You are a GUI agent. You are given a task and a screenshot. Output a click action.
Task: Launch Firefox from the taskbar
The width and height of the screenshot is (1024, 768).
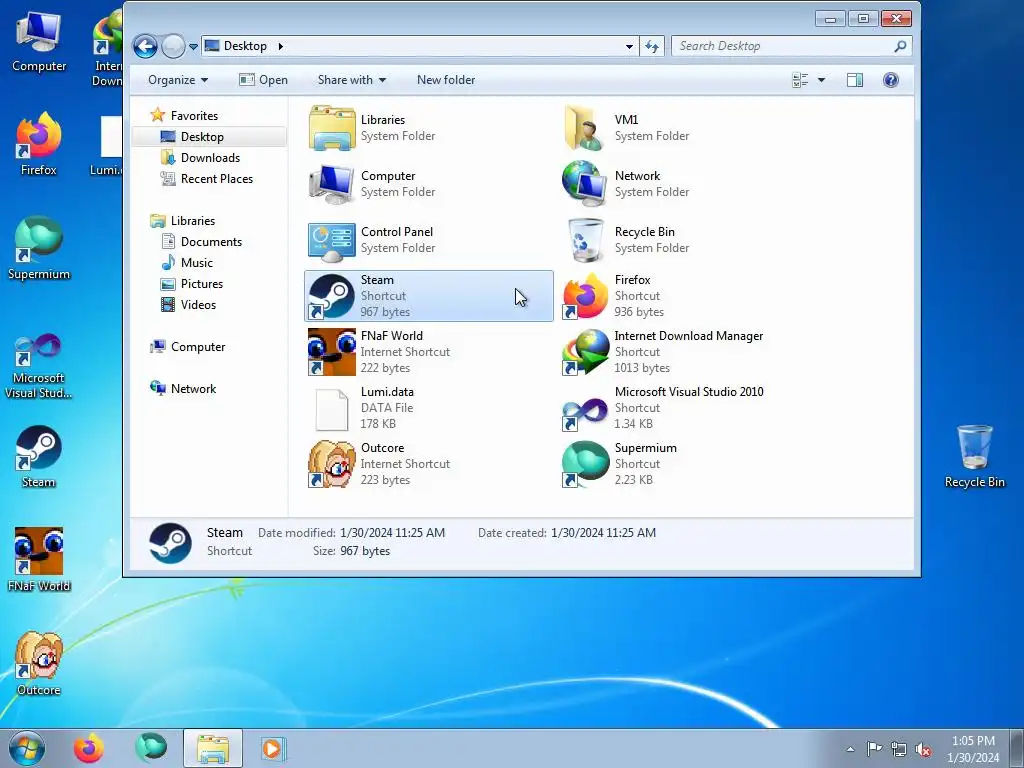click(x=89, y=748)
